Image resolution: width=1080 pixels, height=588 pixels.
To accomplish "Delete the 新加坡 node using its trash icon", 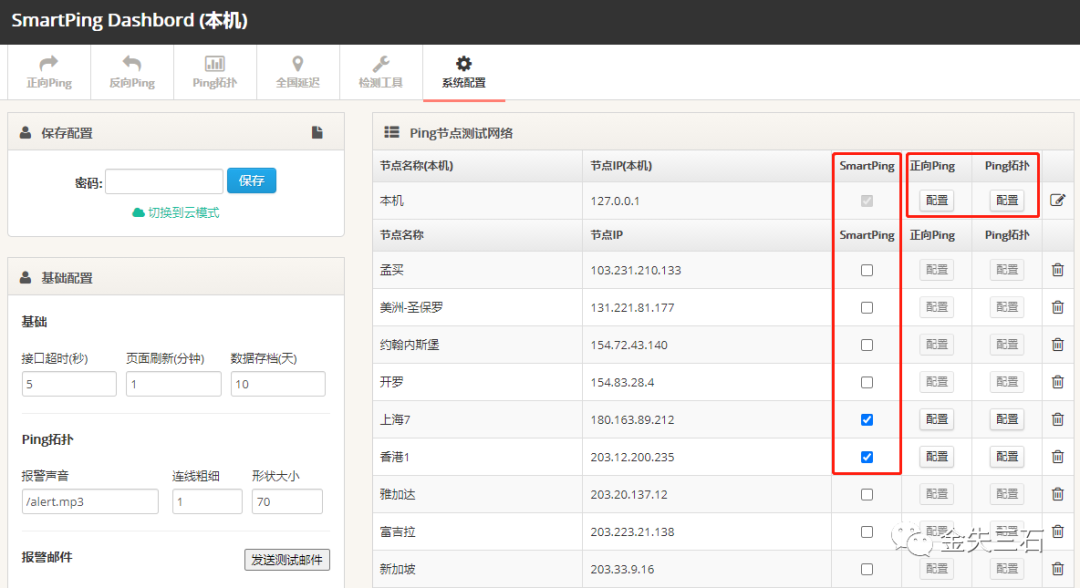I will point(1057,568).
